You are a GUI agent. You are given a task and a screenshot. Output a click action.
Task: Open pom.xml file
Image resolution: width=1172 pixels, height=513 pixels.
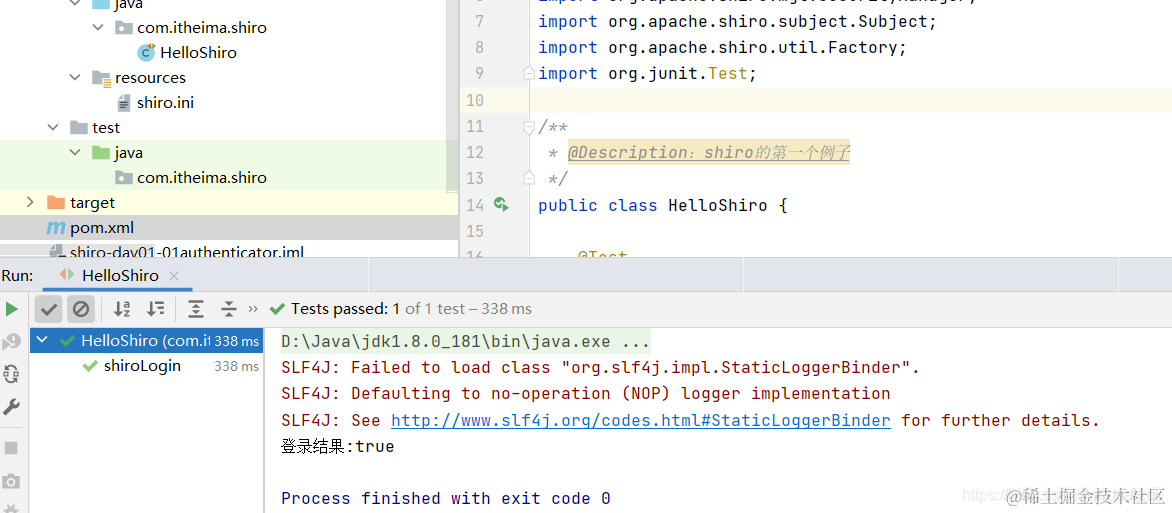[102, 227]
